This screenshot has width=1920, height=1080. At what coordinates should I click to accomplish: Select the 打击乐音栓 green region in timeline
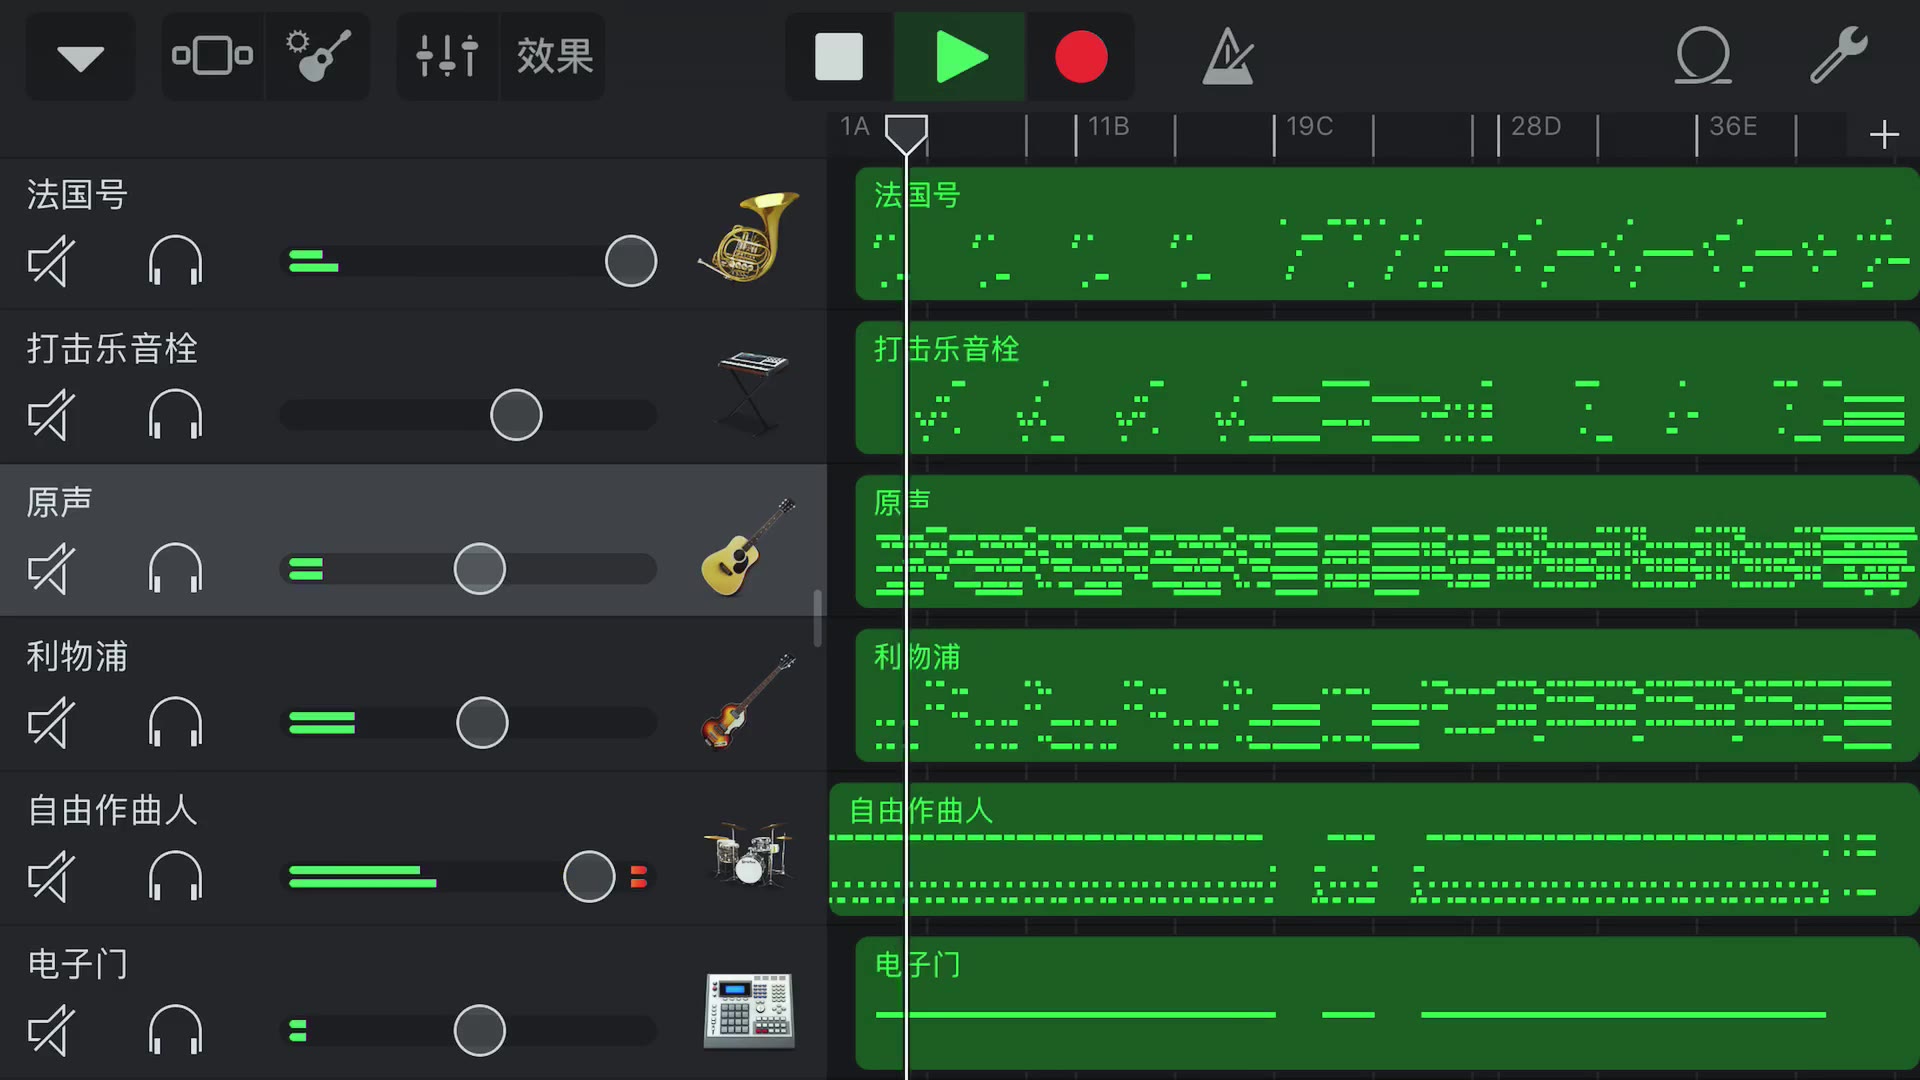click(1387, 388)
